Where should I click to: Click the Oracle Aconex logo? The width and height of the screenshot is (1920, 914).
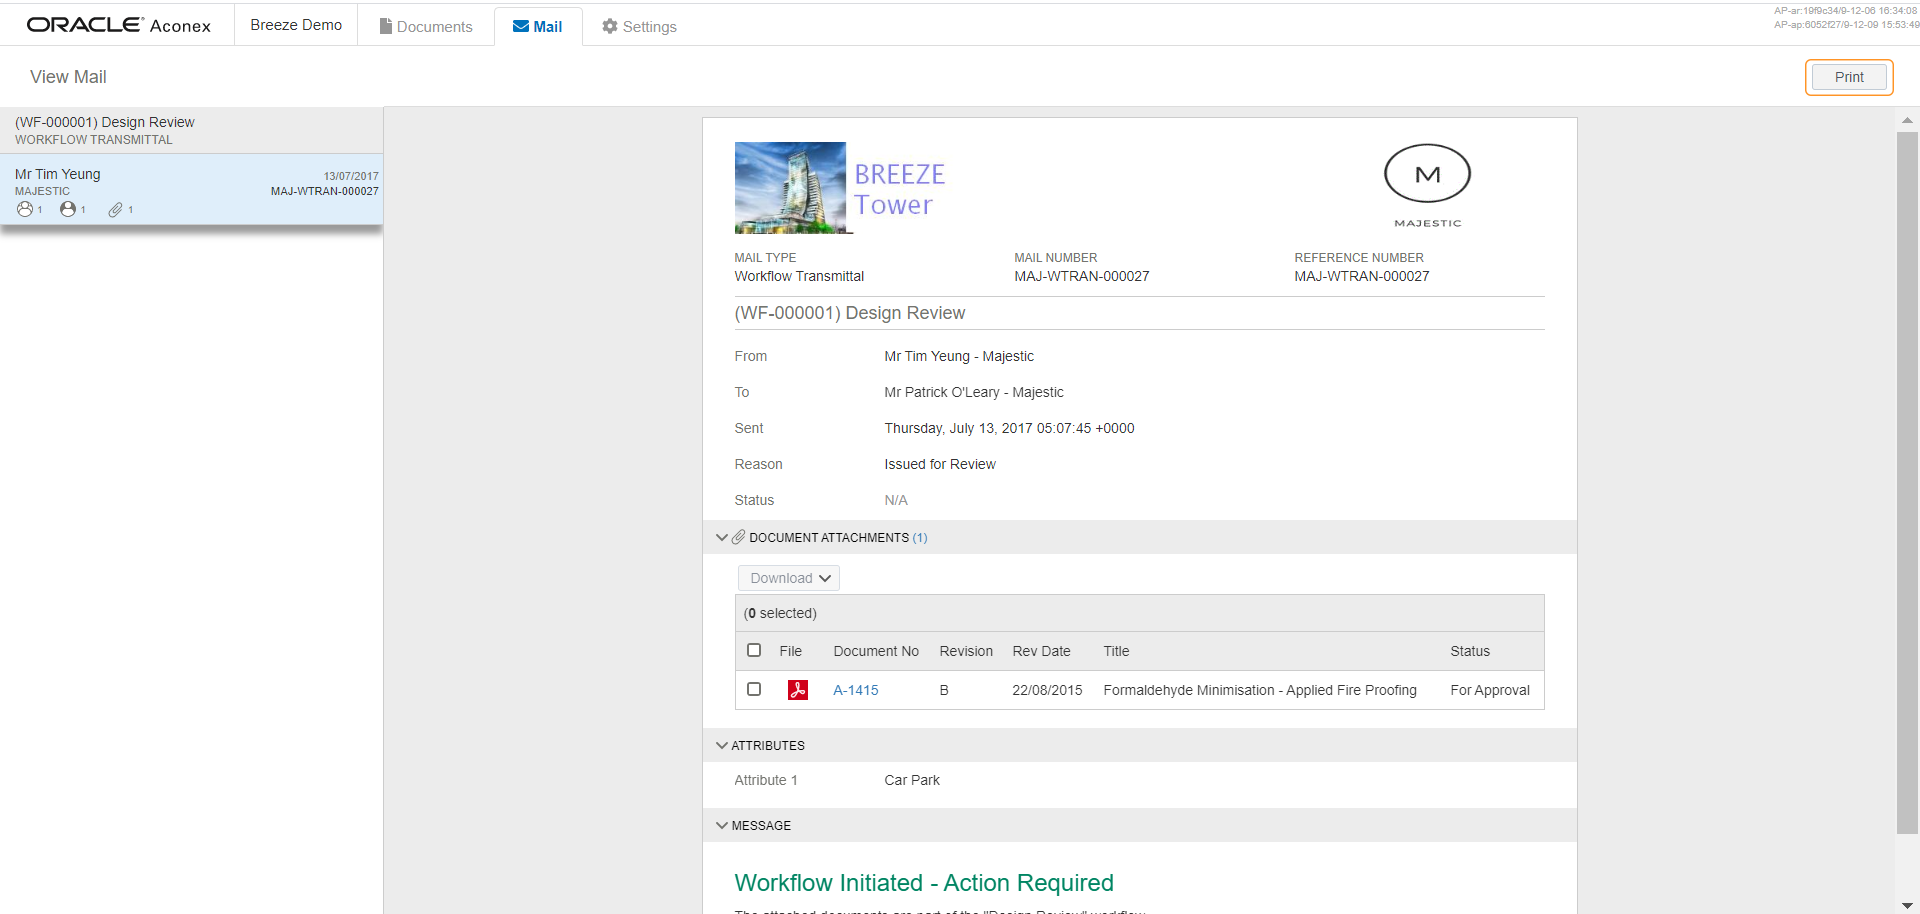[119, 25]
